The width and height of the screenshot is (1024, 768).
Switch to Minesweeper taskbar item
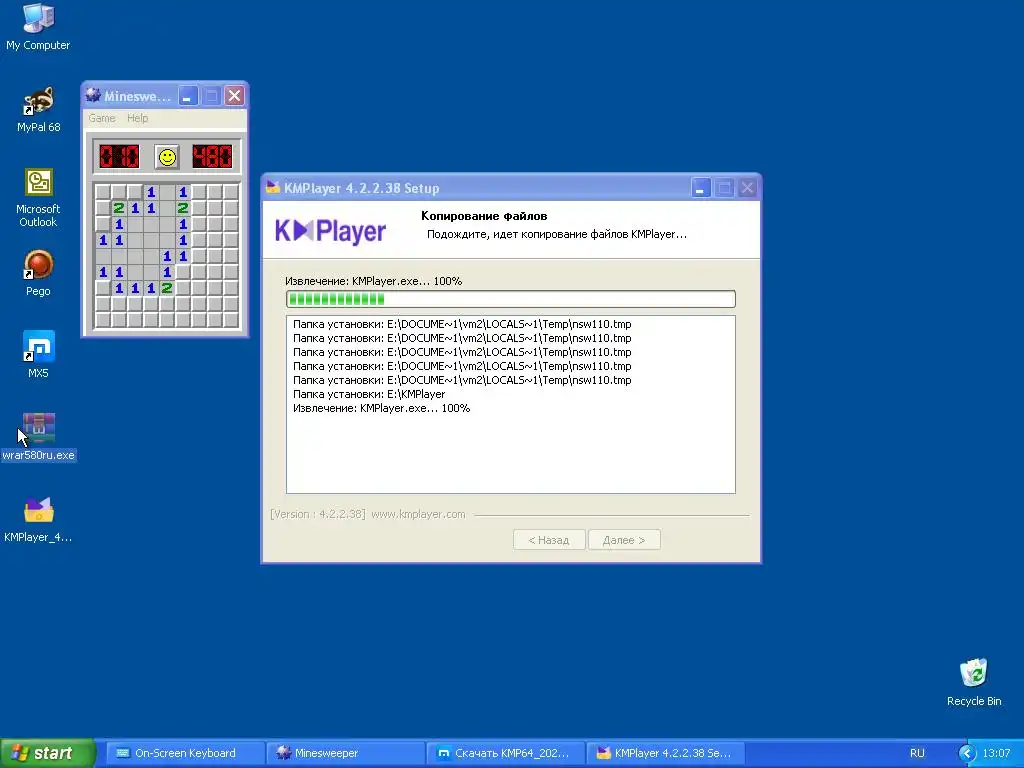pos(346,753)
